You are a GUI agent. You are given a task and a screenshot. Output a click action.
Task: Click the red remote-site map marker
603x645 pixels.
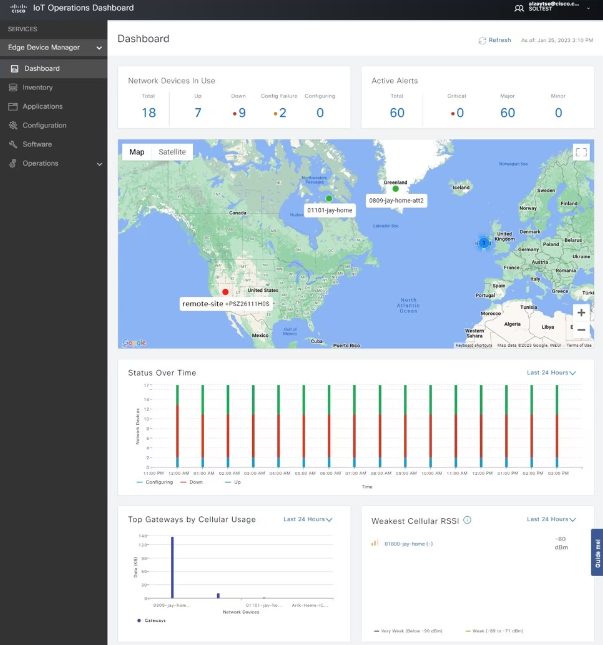point(225,292)
